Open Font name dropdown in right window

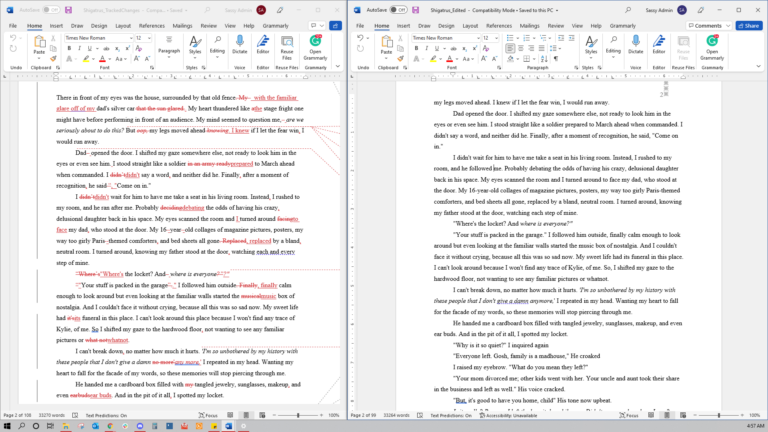[478, 38]
